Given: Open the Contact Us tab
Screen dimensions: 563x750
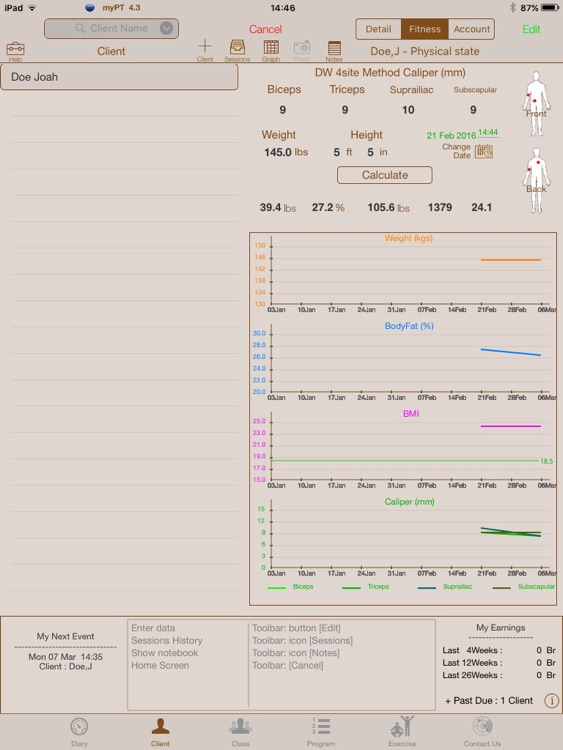Looking at the screenshot, I should click(x=482, y=732).
